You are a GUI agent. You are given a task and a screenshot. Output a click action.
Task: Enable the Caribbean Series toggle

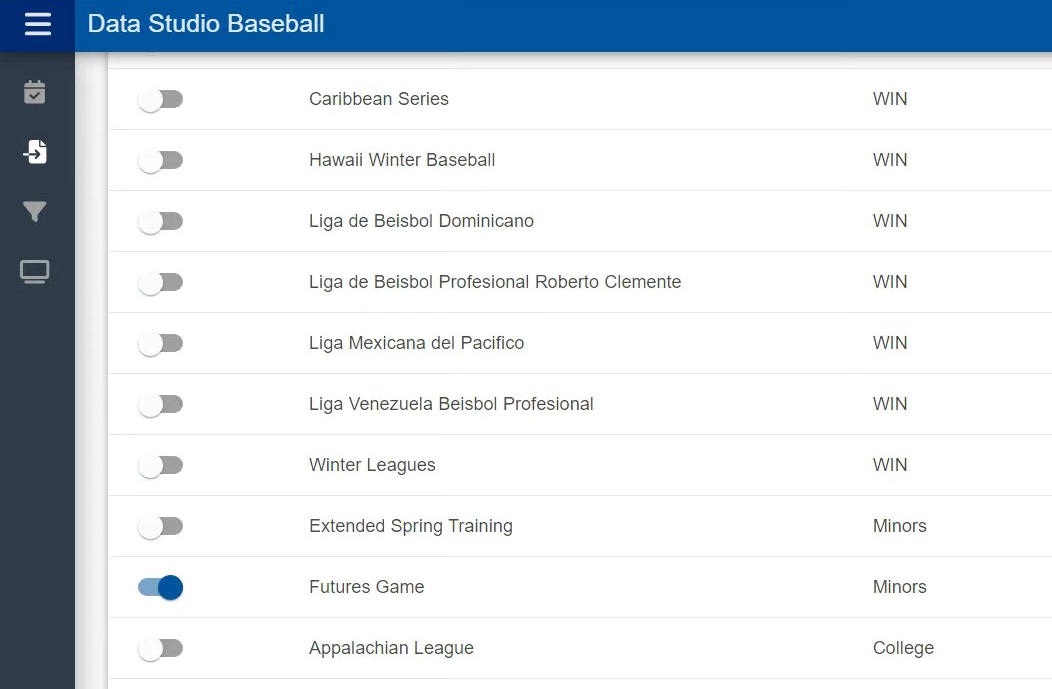pos(160,99)
